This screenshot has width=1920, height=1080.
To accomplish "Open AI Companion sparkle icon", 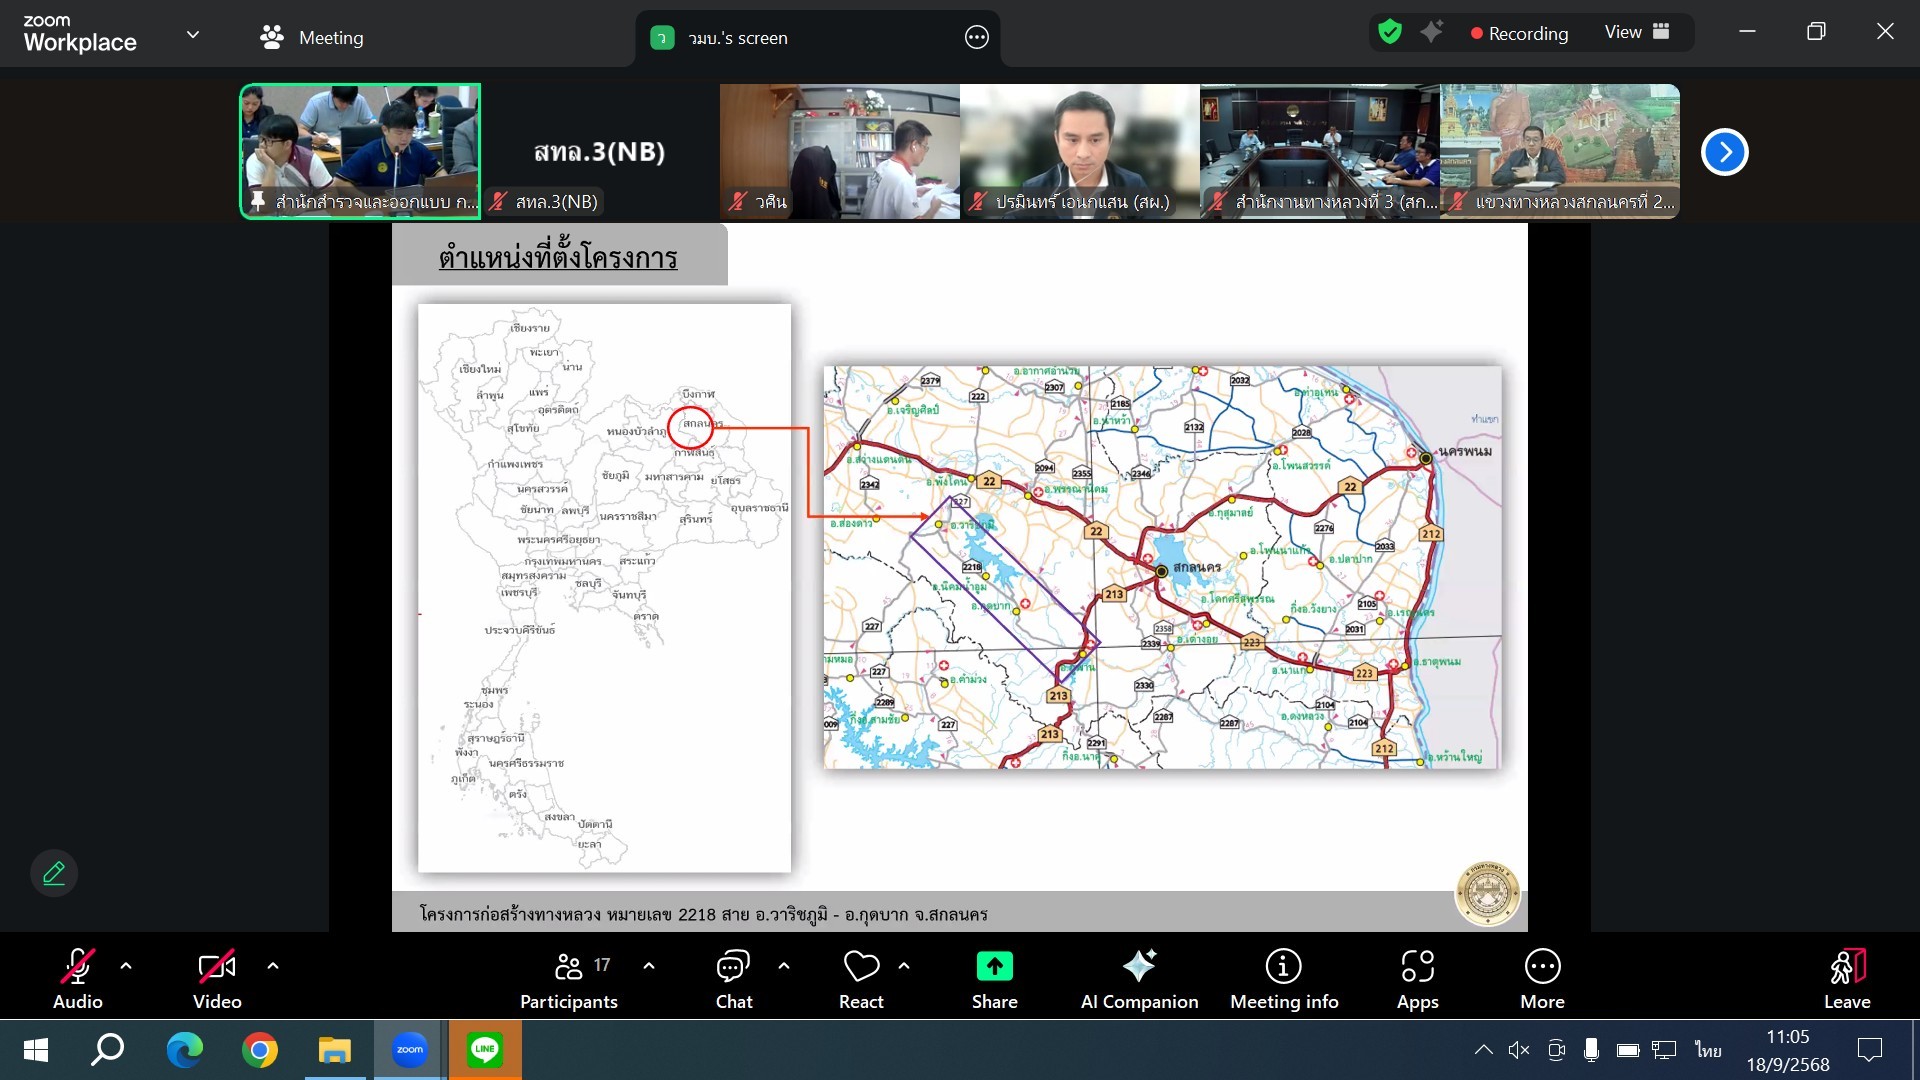I will point(1139,967).
